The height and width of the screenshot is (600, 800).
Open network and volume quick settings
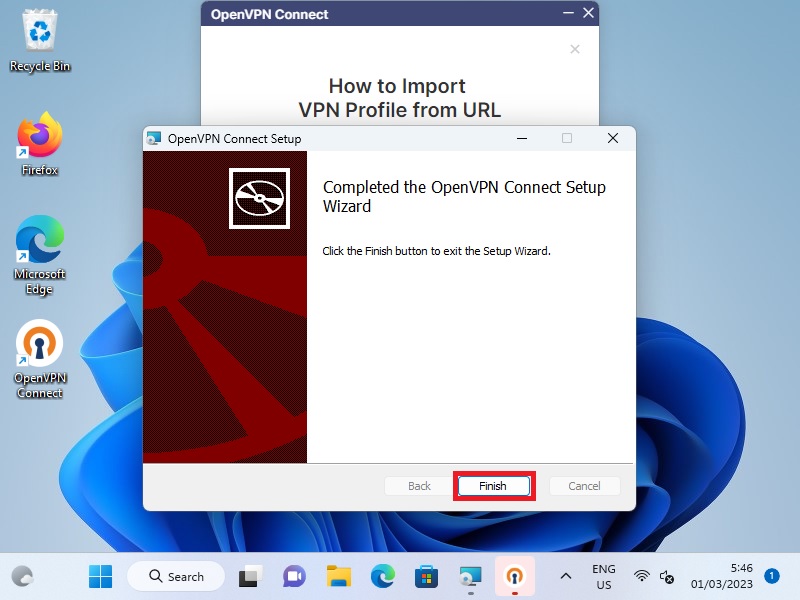655,577
